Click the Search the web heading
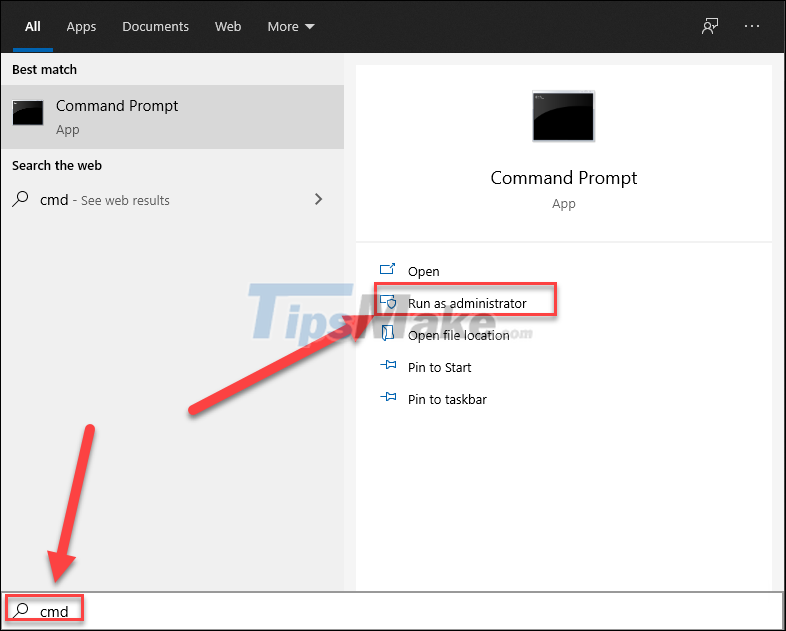Viewport: 786px width, 631px height. 57,165
